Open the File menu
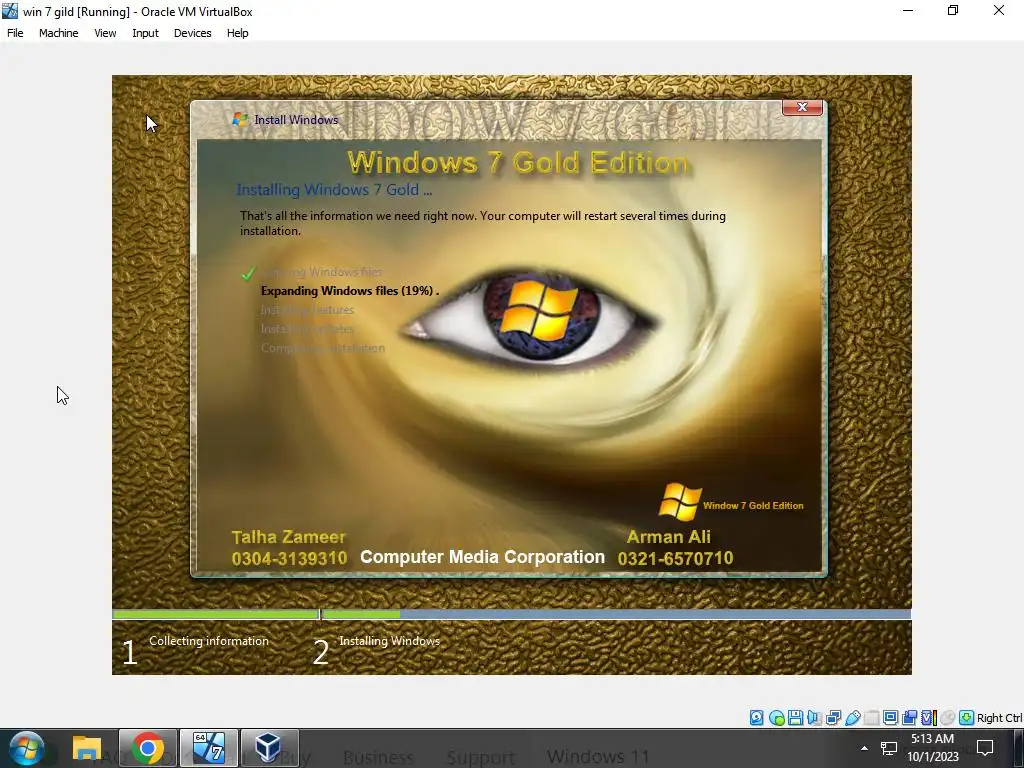Screen dimensions: 1024x768 tap(15, 33)
